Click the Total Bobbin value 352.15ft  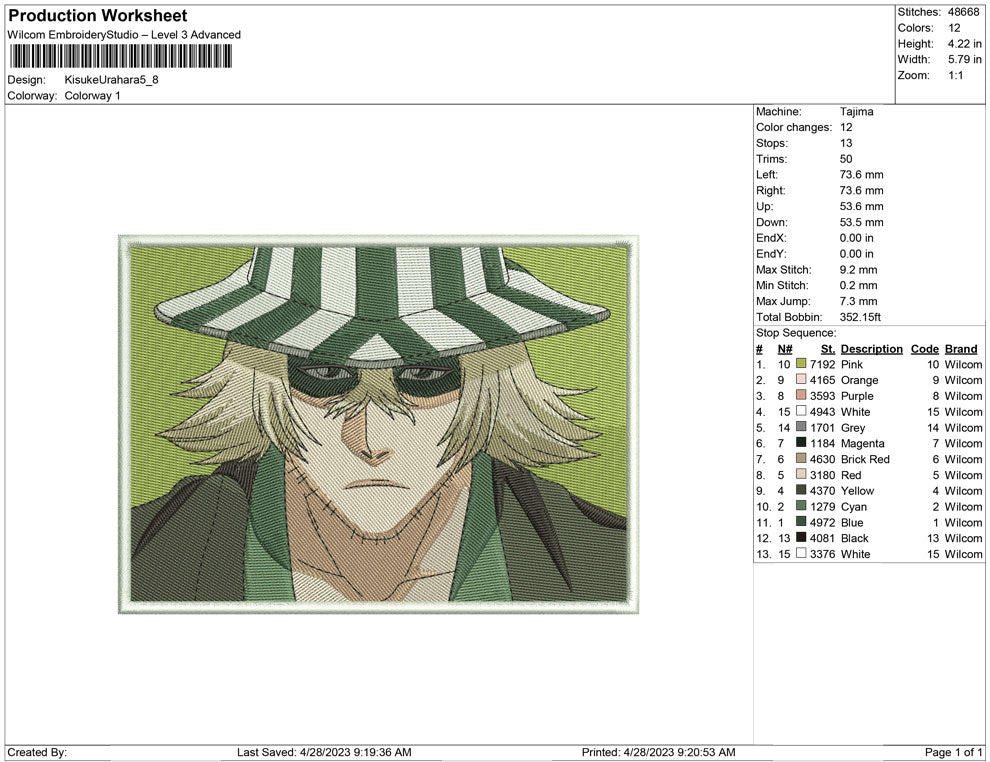coord(863,317)
